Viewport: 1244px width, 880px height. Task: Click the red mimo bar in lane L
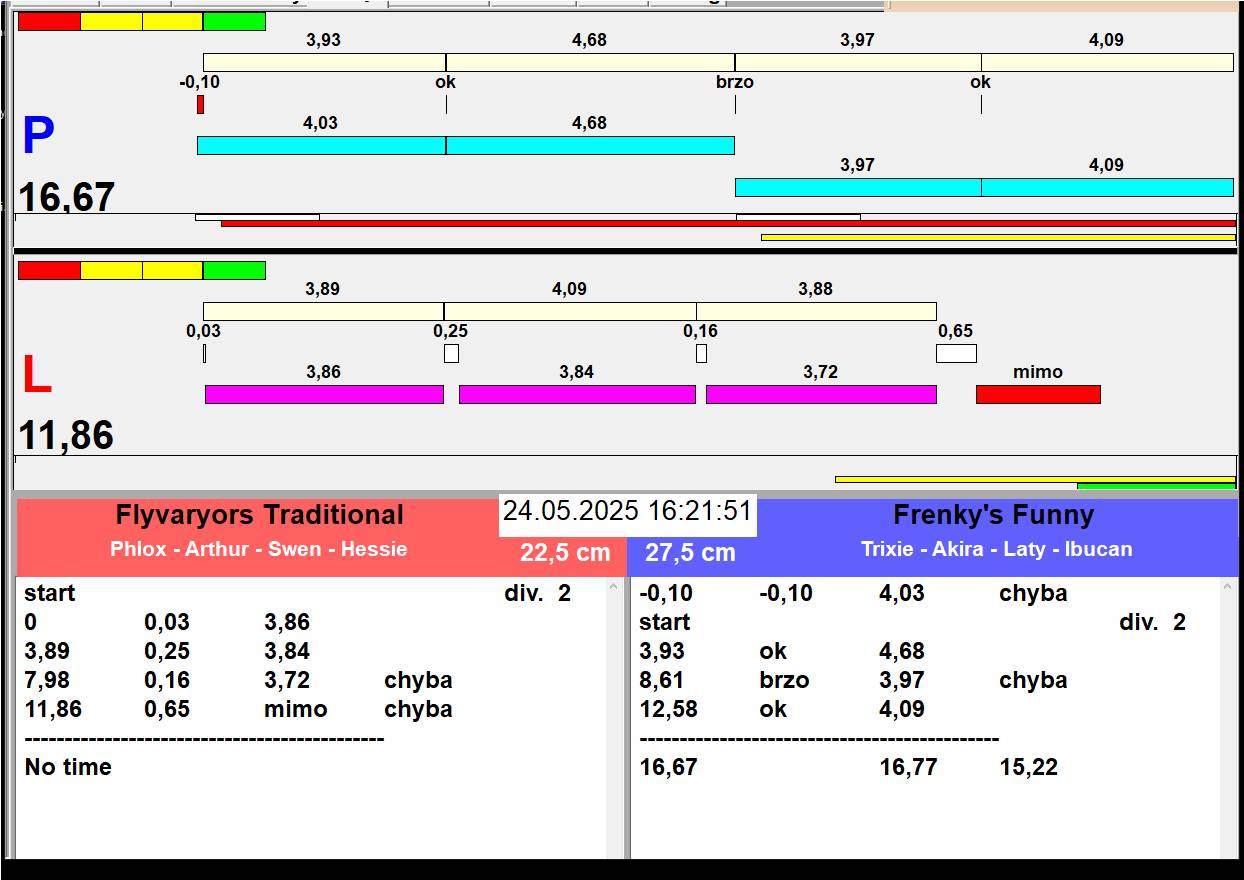(1038, 394)
